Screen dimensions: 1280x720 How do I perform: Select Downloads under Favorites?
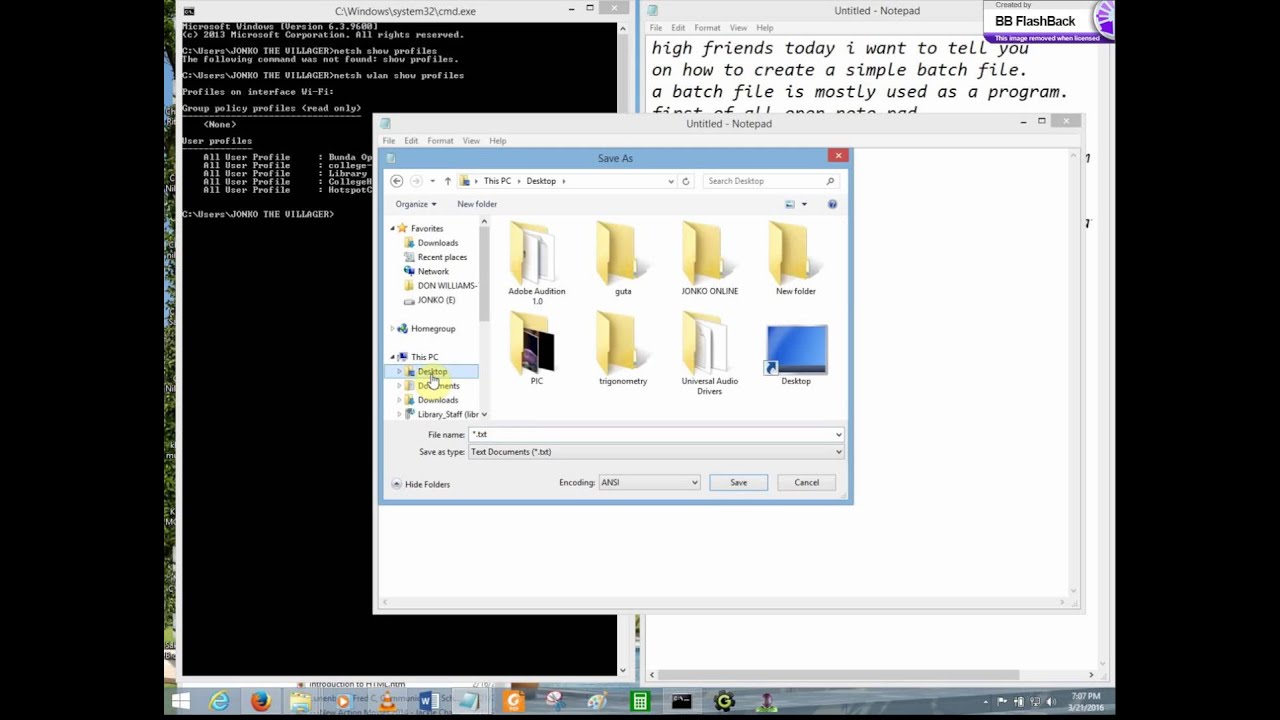tap(432, 243)
